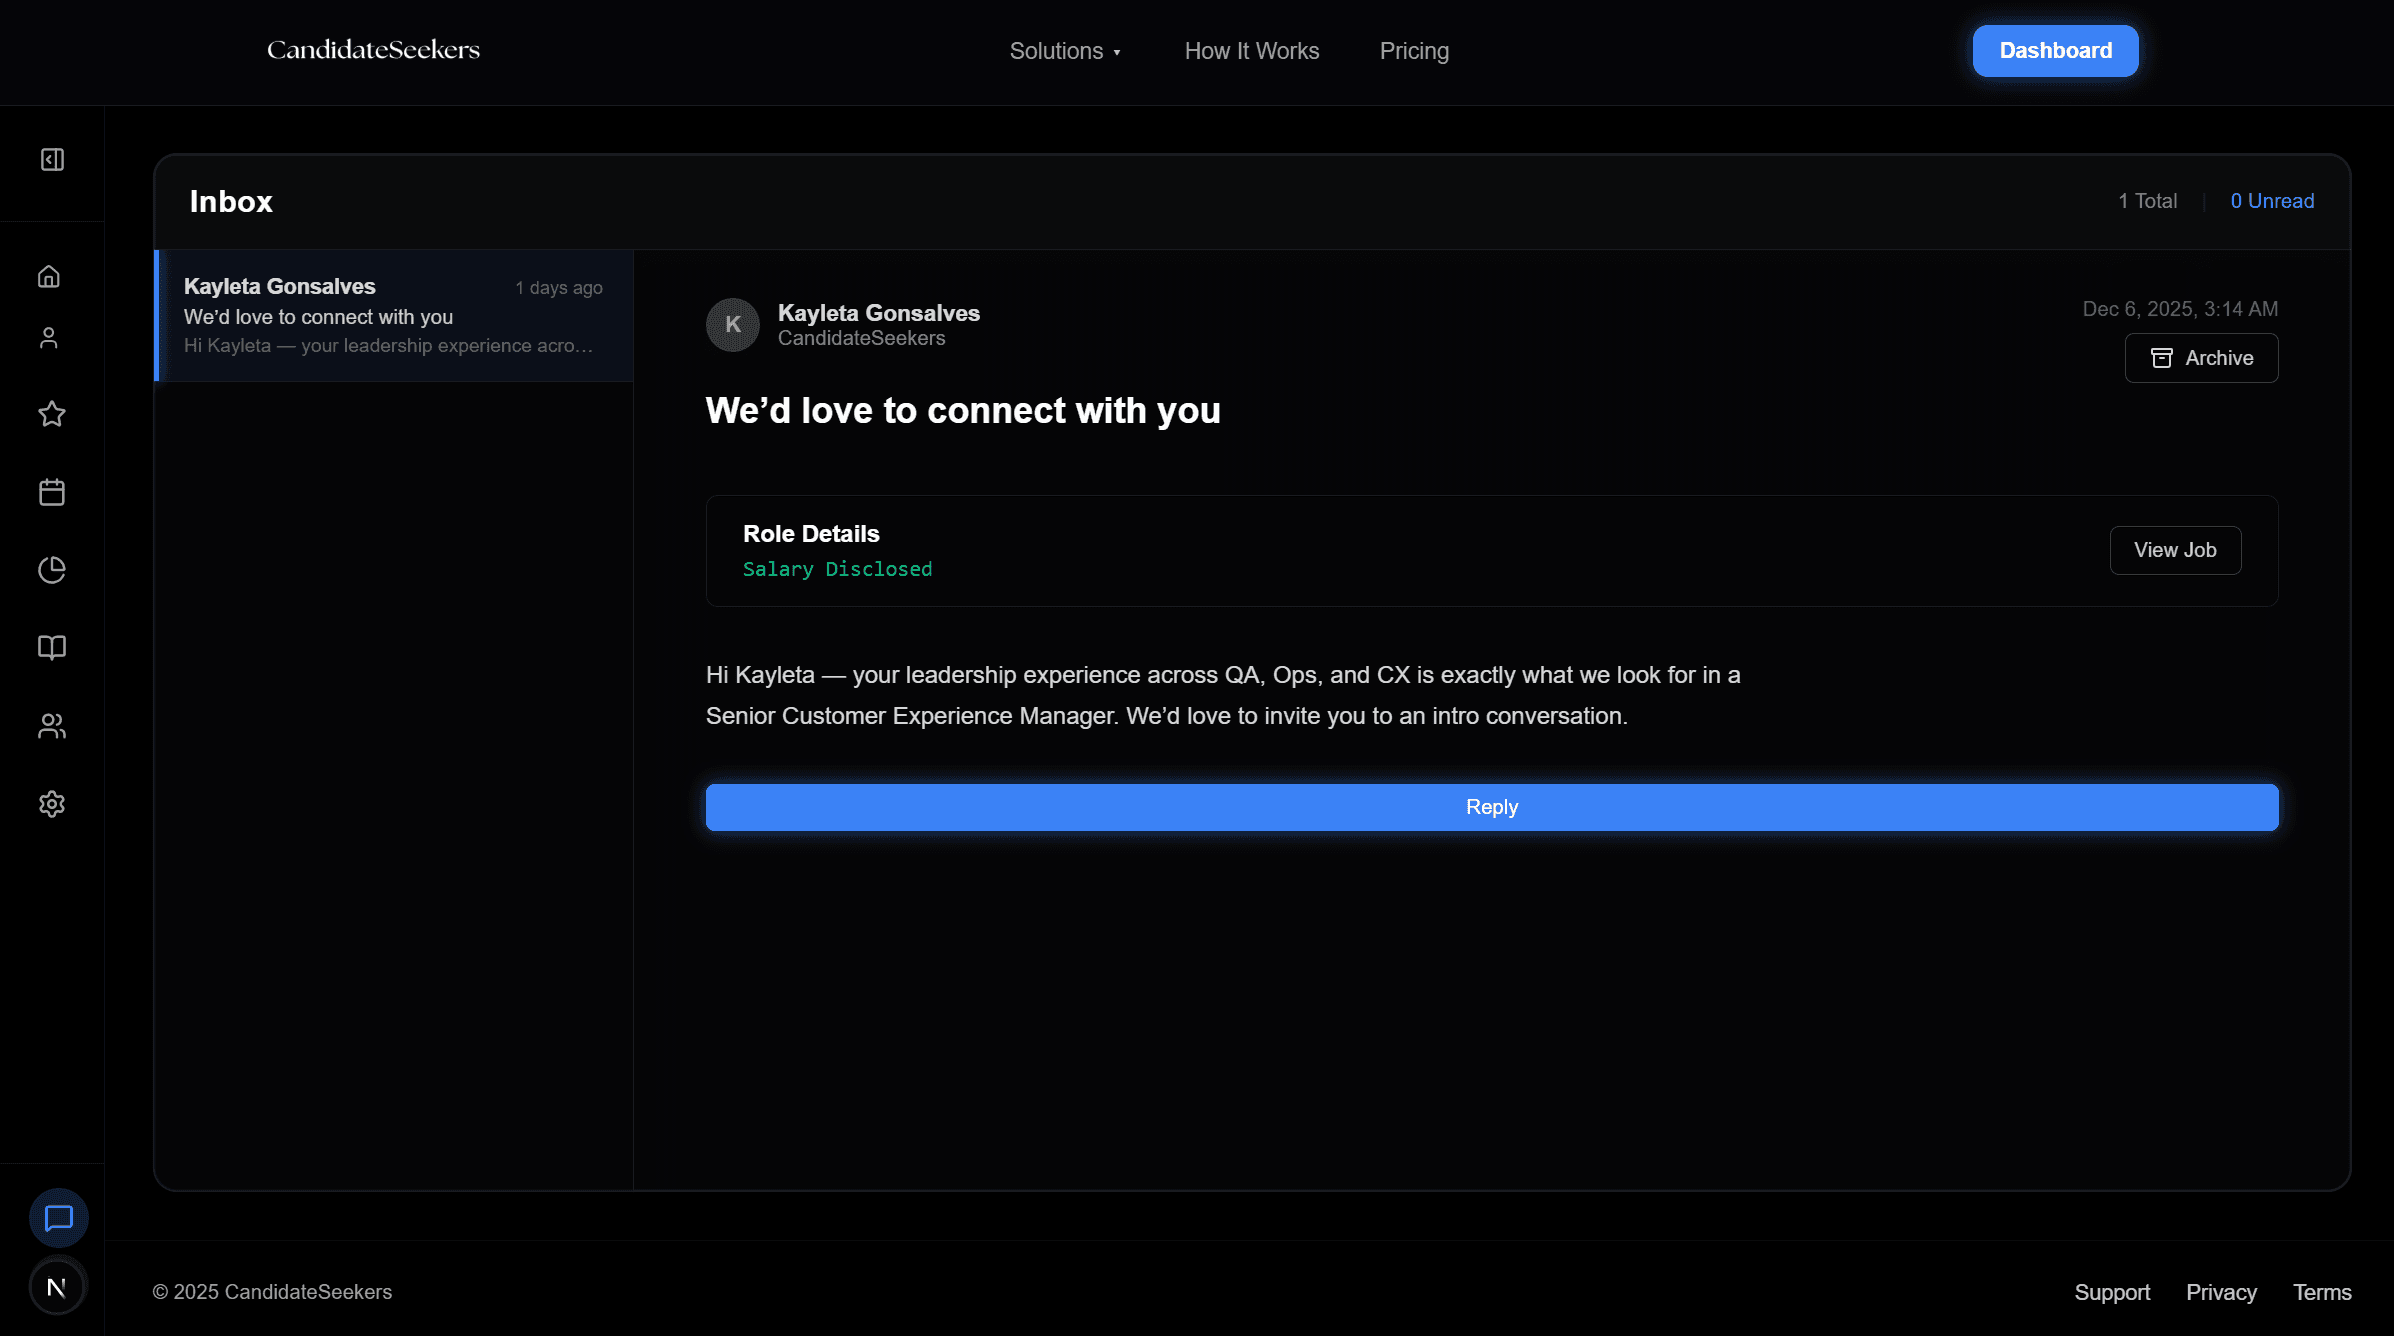
Task: Open the Pricing page
Action: click(x=1414, y=51)
